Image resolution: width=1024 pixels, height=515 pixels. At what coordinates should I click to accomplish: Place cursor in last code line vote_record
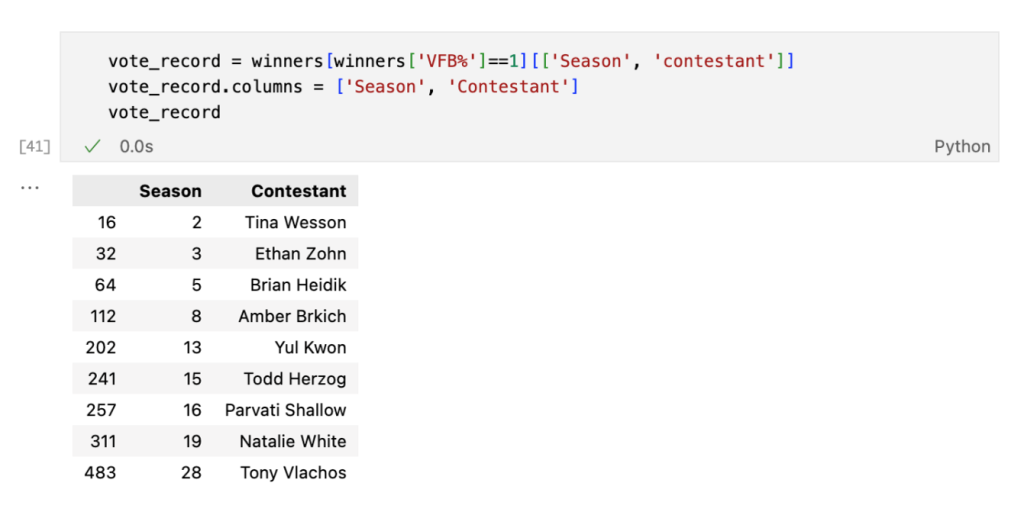[x=164, y=112]
